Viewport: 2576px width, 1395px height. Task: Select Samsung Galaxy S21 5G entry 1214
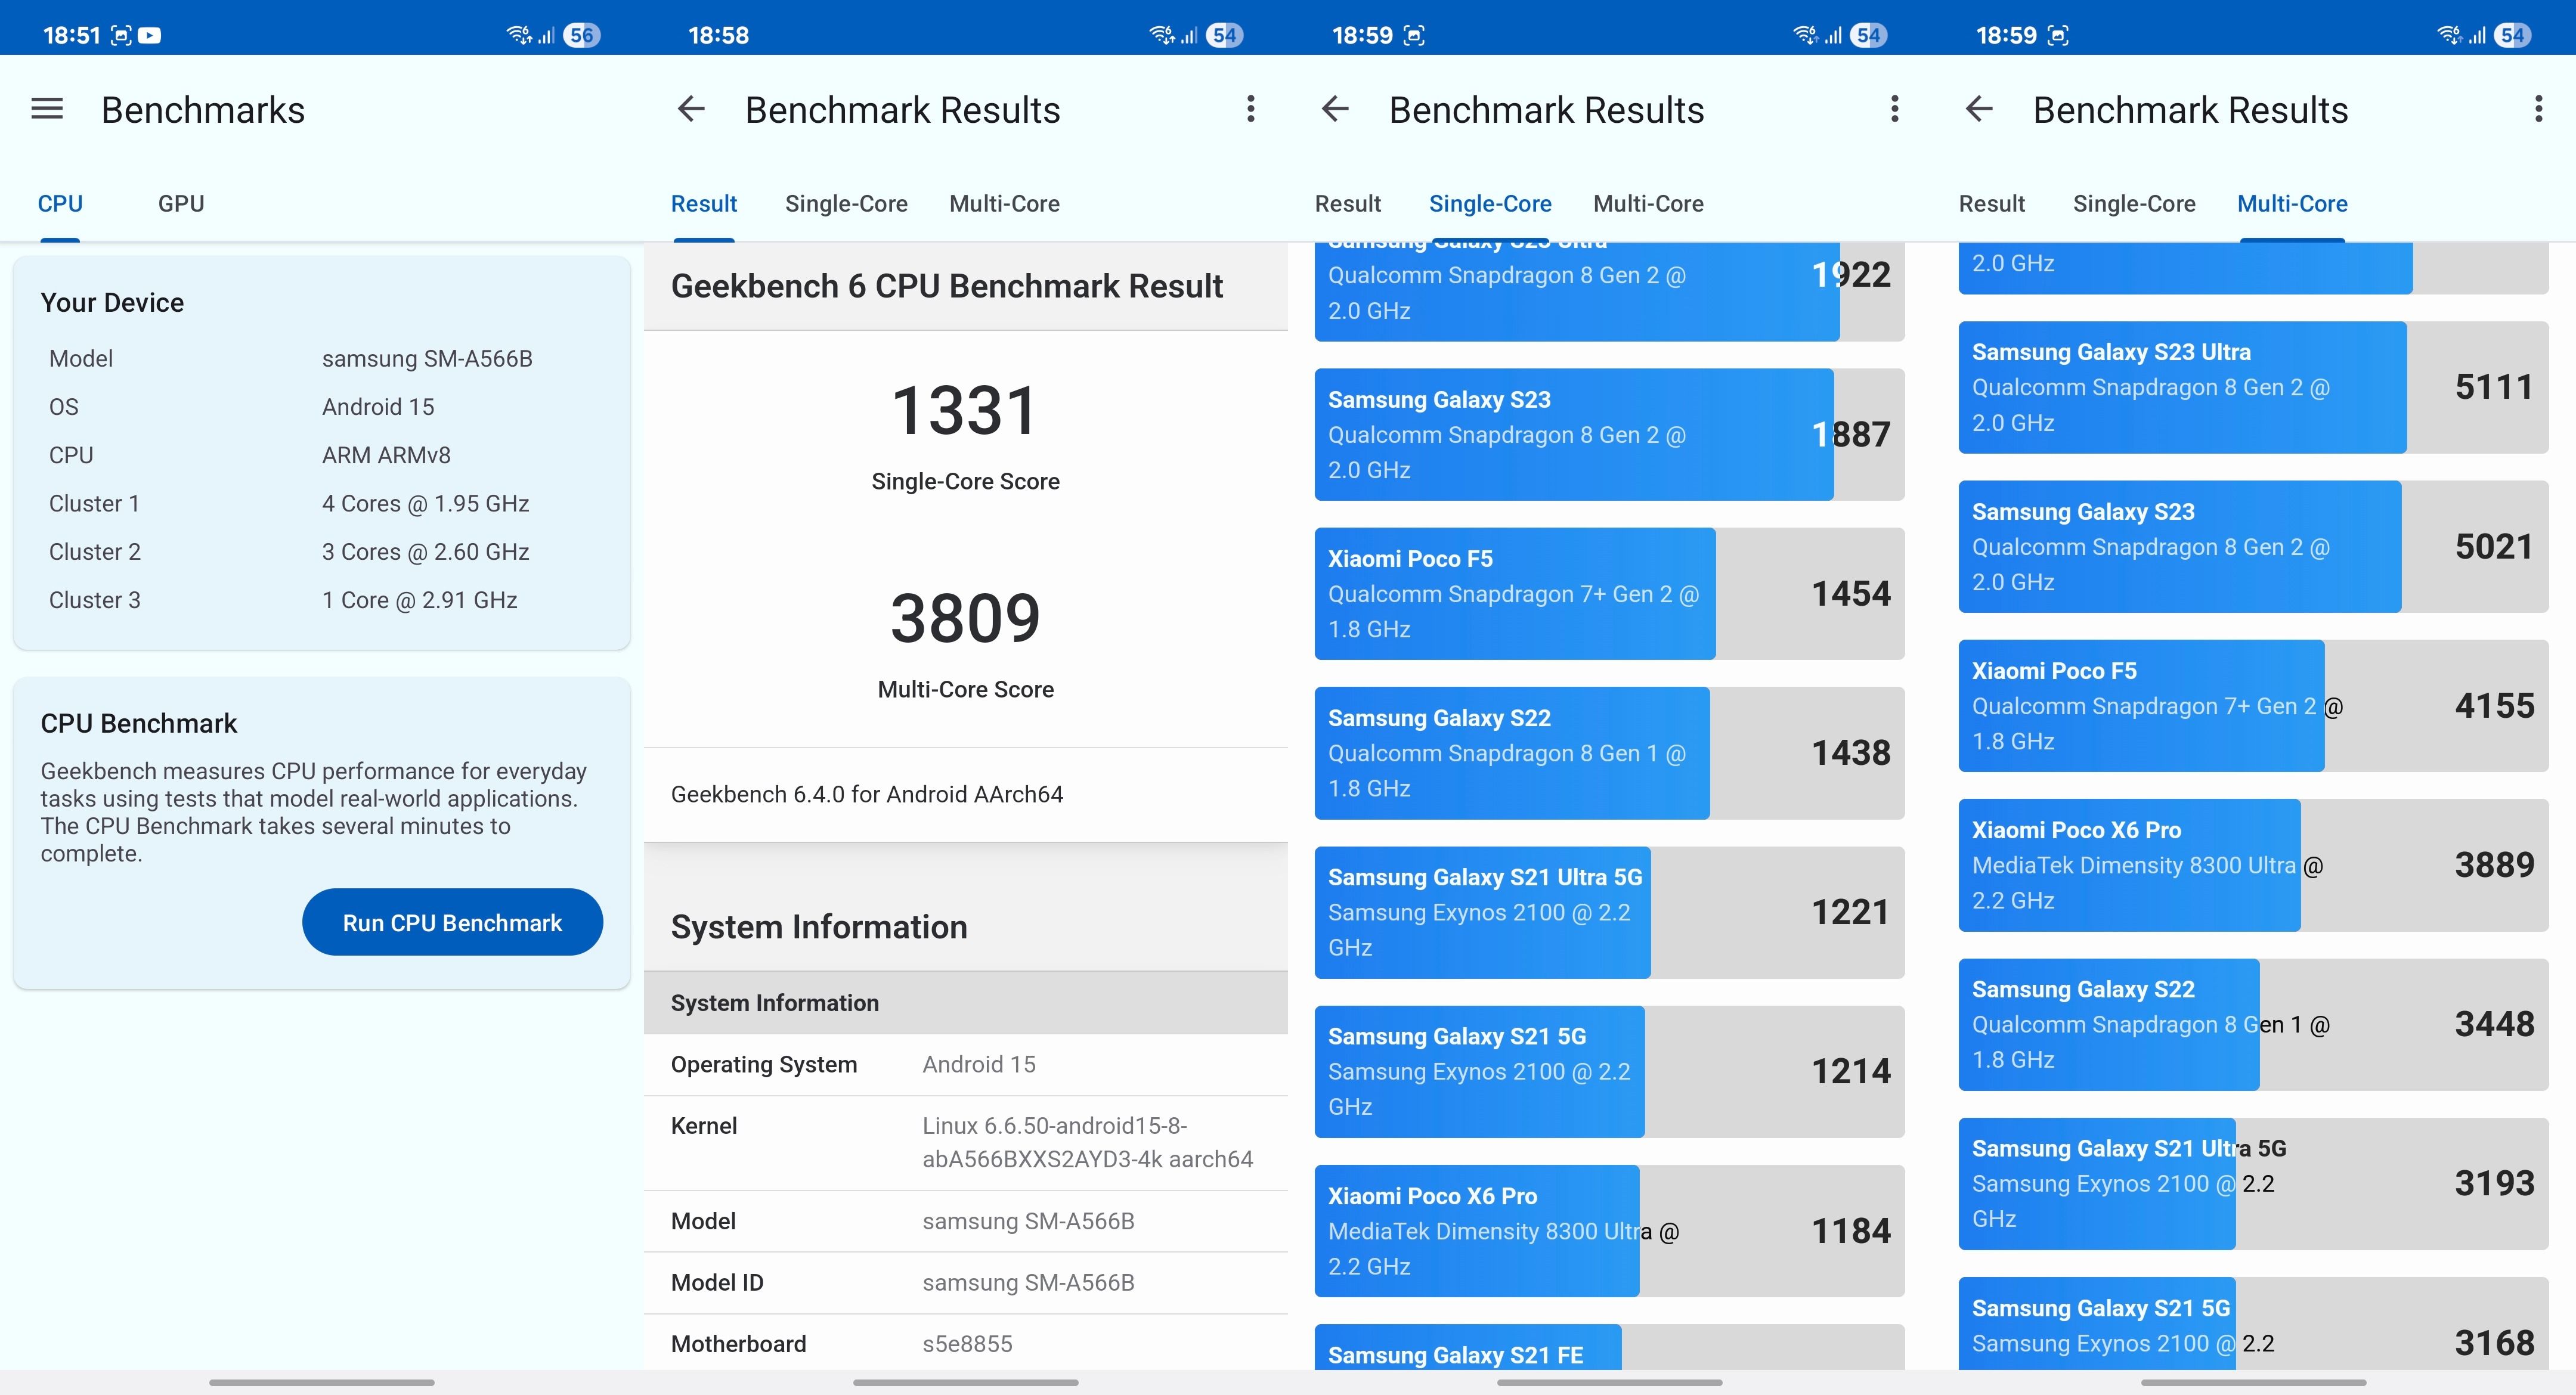1609,1071
